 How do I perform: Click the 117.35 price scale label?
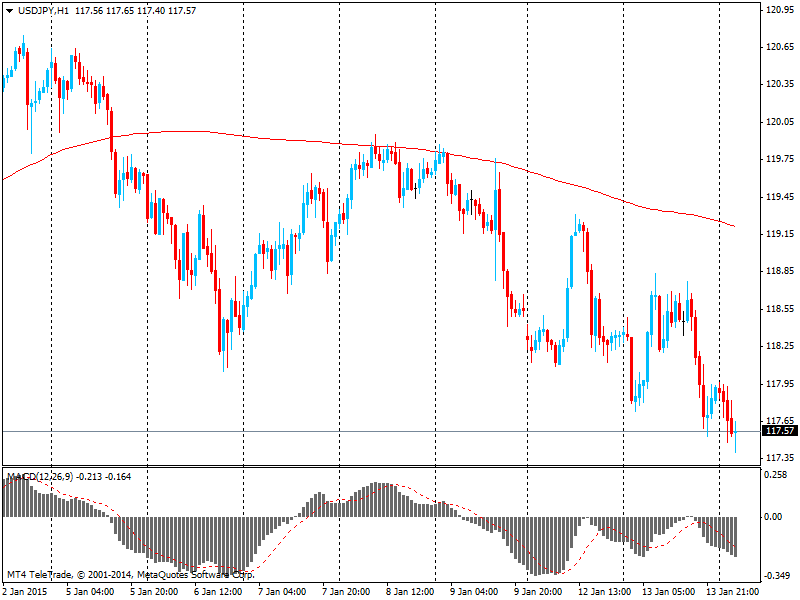point(779,458)
